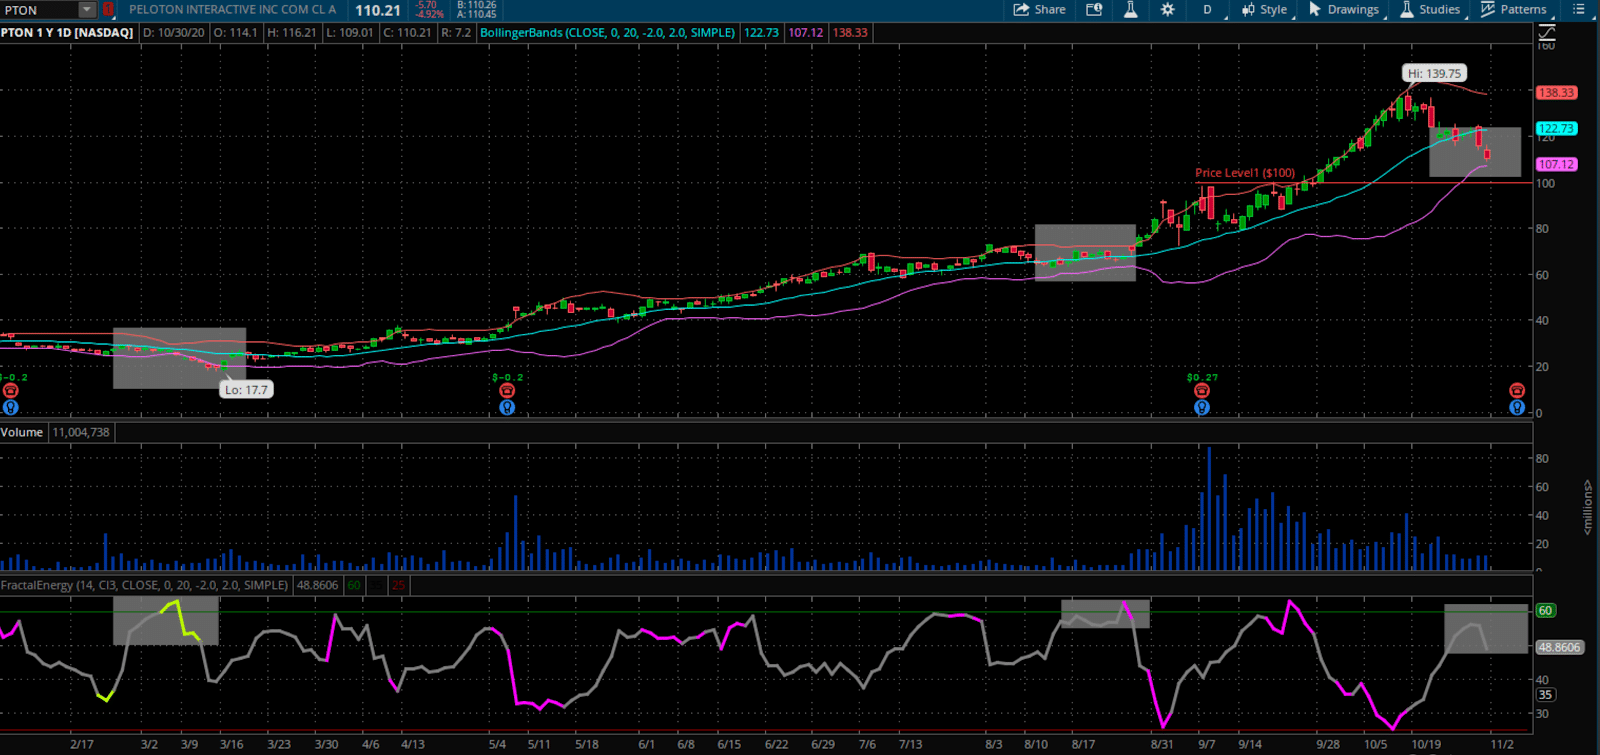1600x755 pixels.
Task: Click the O: 114.1 open value
Action: coord(235,33)
